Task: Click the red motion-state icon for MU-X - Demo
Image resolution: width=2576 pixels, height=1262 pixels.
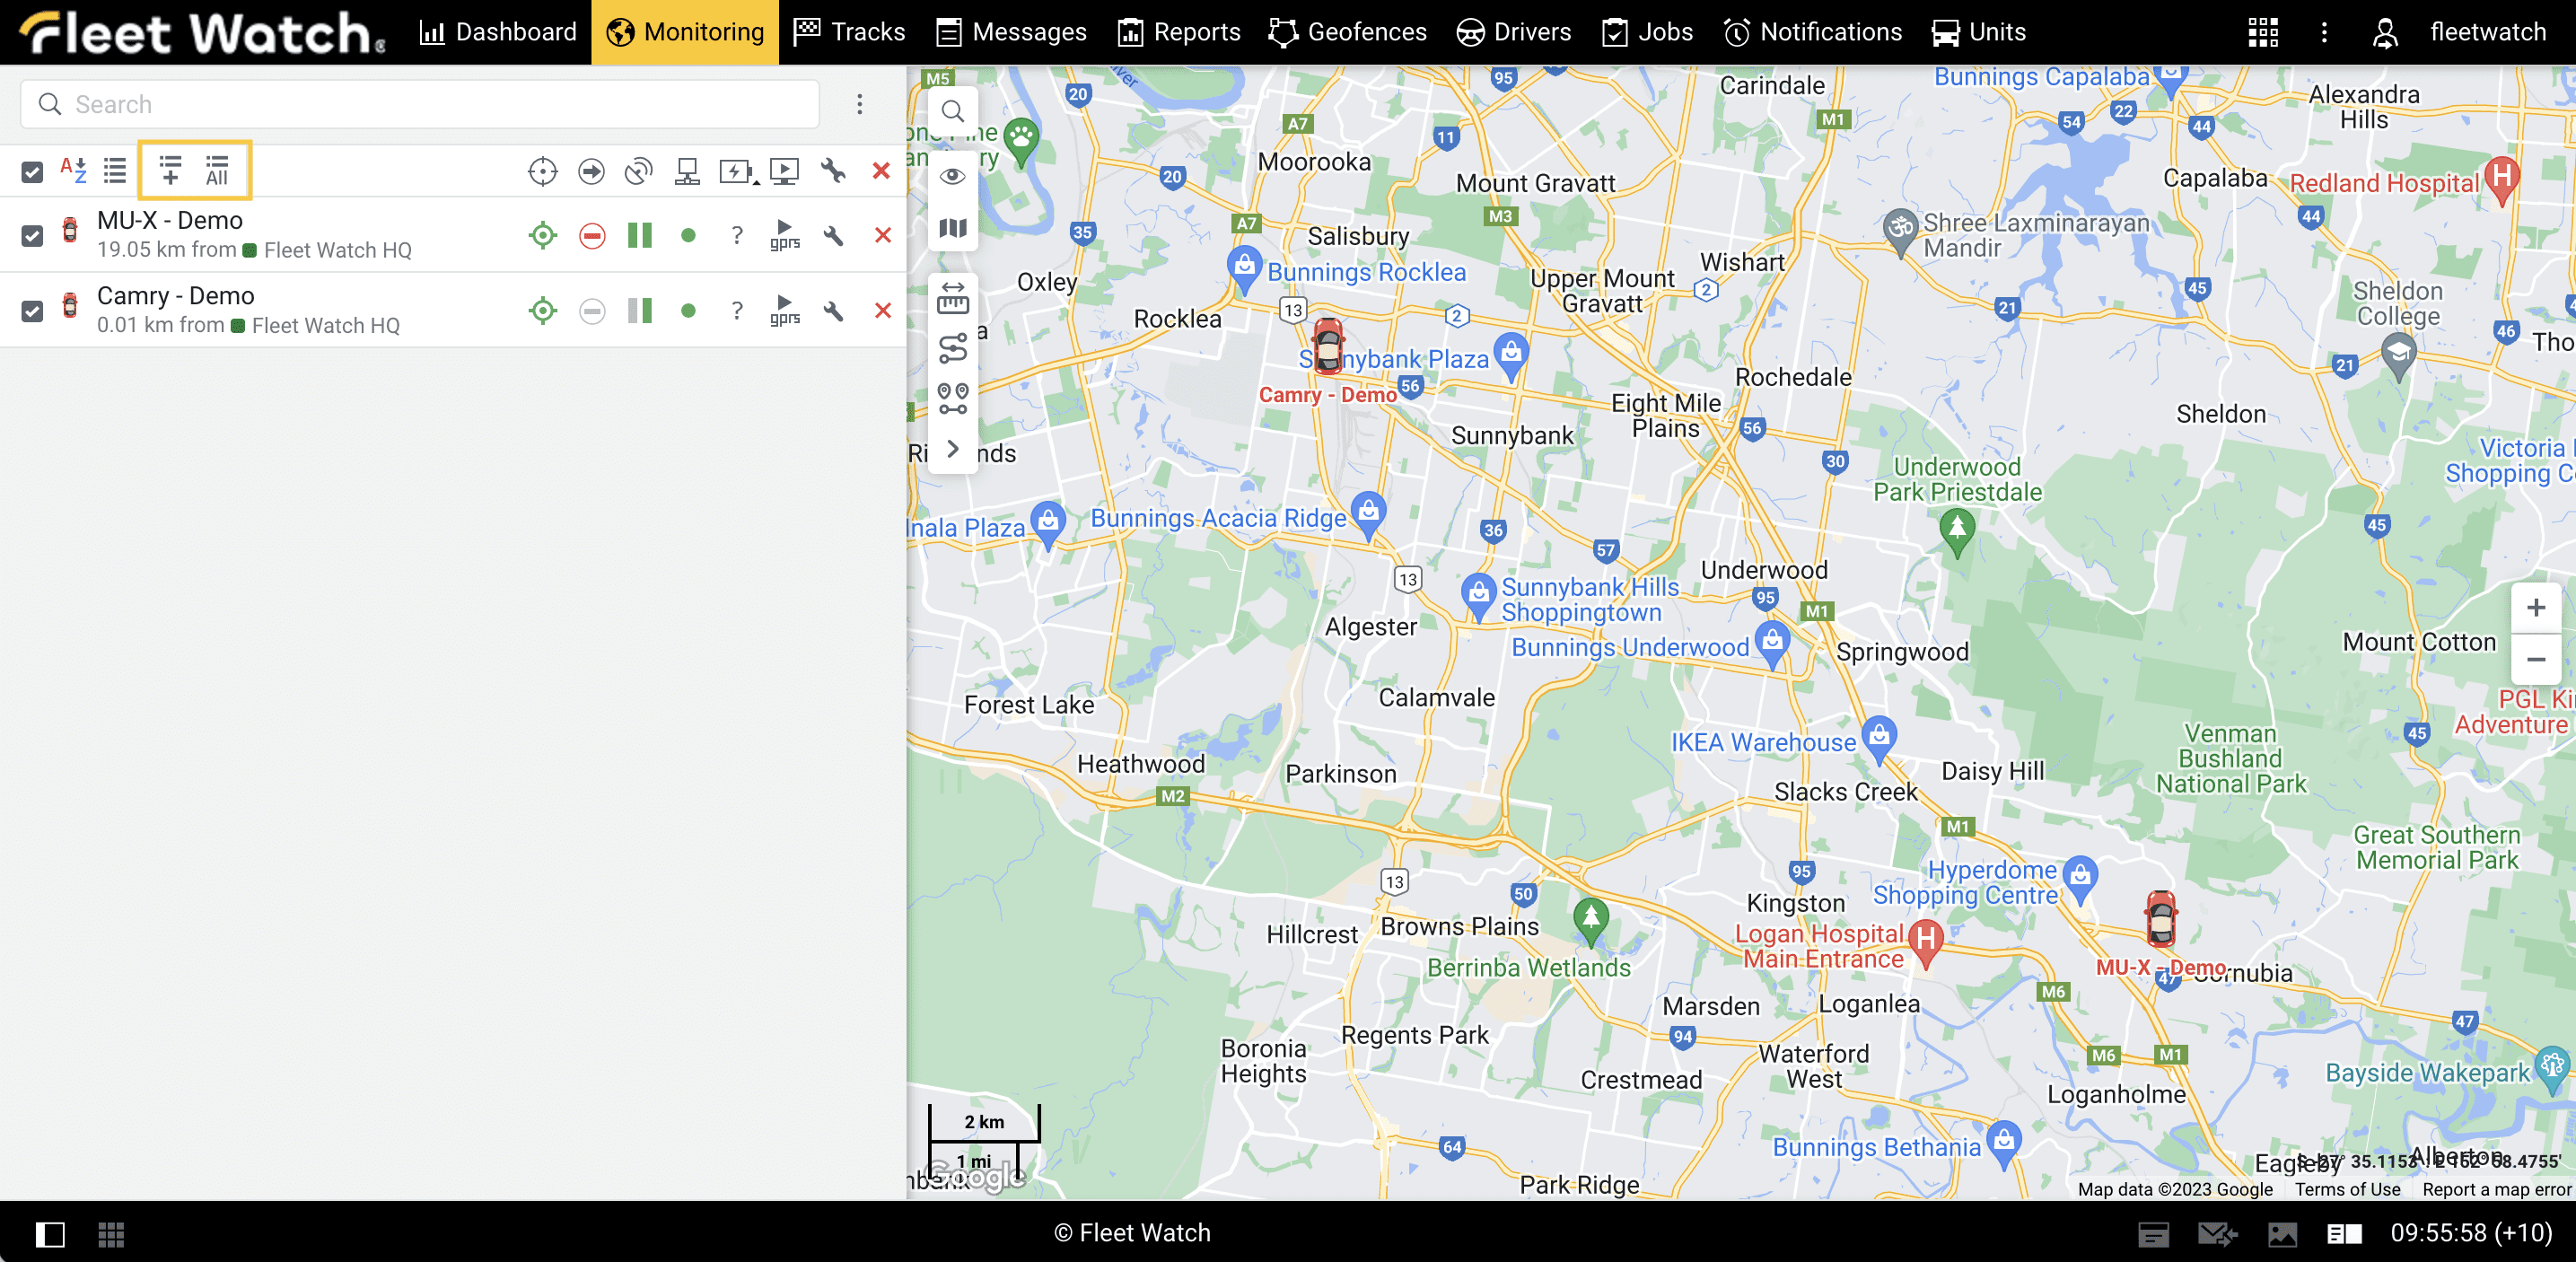Action: pyautogui.click(x=592, y=236)
